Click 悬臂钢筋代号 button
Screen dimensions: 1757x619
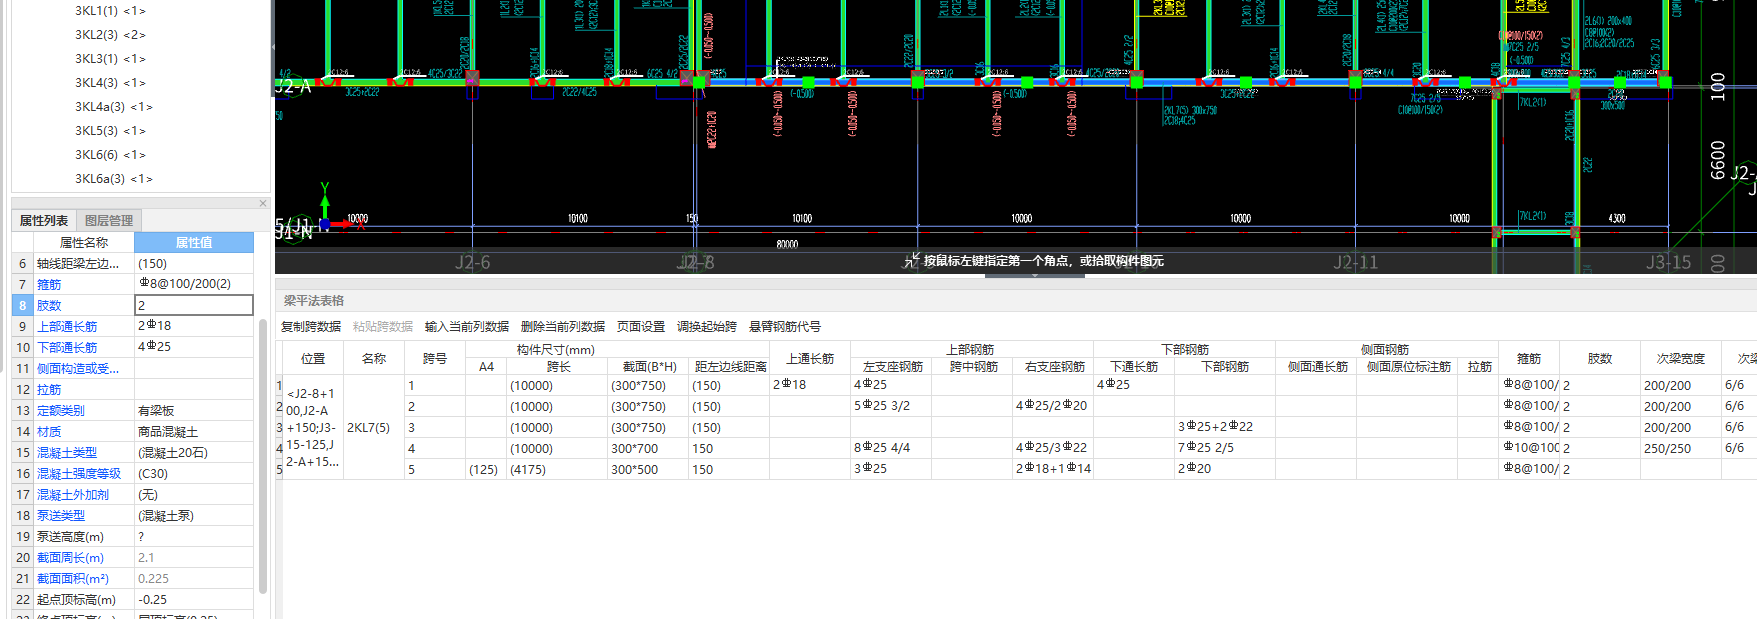pyautogui.click(x=785, y=327)
